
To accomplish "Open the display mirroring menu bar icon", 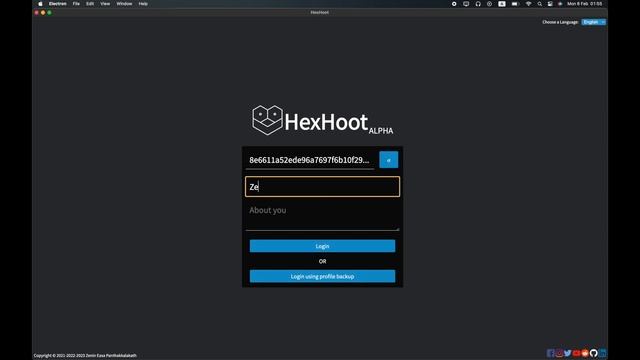I will tap(466, 4).
